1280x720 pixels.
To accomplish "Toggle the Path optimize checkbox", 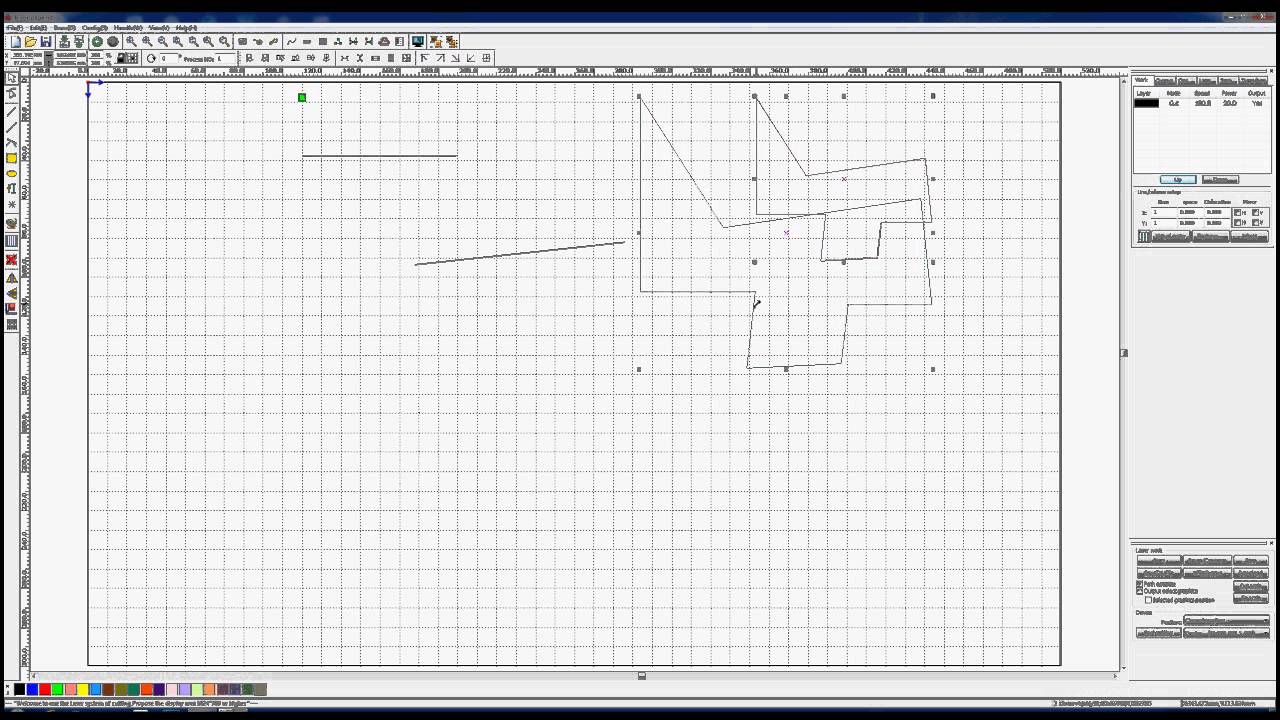I will pyautogui.click(x=1139, y=583).
